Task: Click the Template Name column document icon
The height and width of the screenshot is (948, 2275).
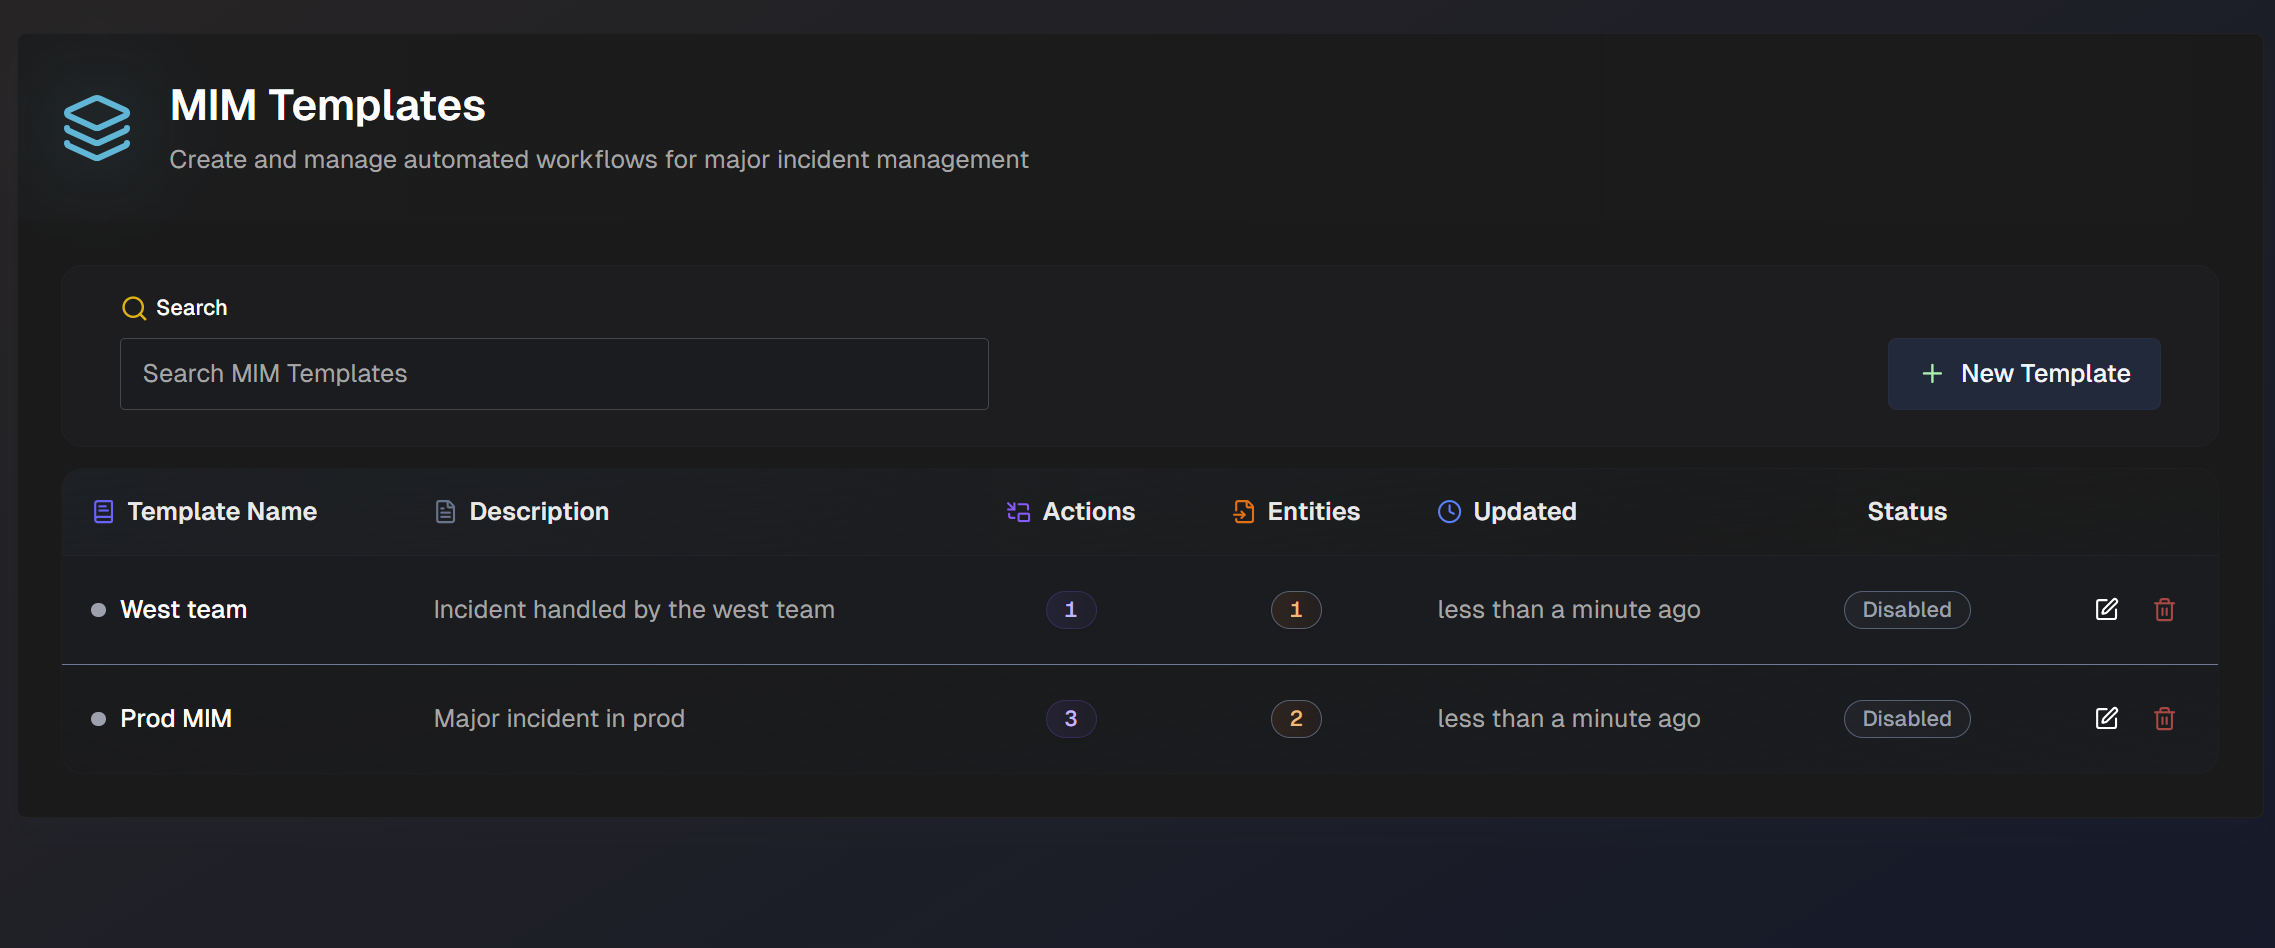Action: [104, 511]
